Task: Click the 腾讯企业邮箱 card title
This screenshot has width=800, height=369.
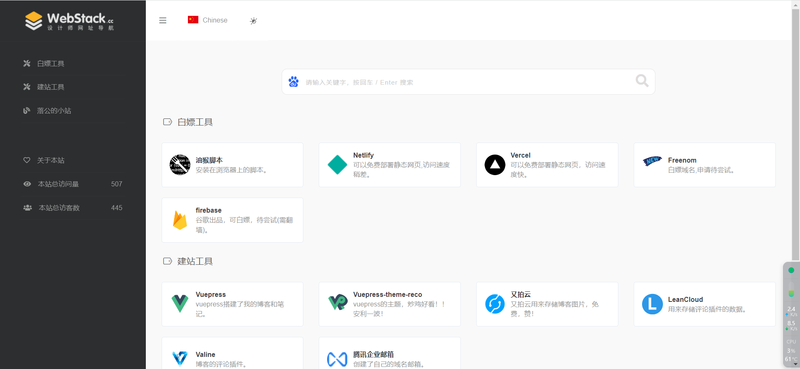Action: pyautogui.click(x=373, y=355)
